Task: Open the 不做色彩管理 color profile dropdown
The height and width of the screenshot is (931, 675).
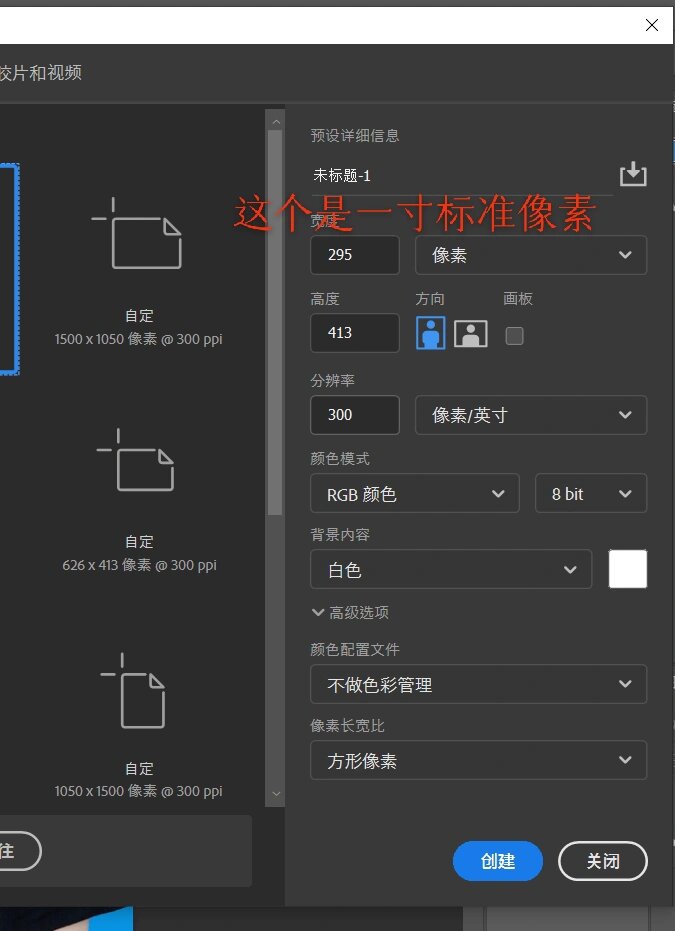Action: [x=478, y=684]
